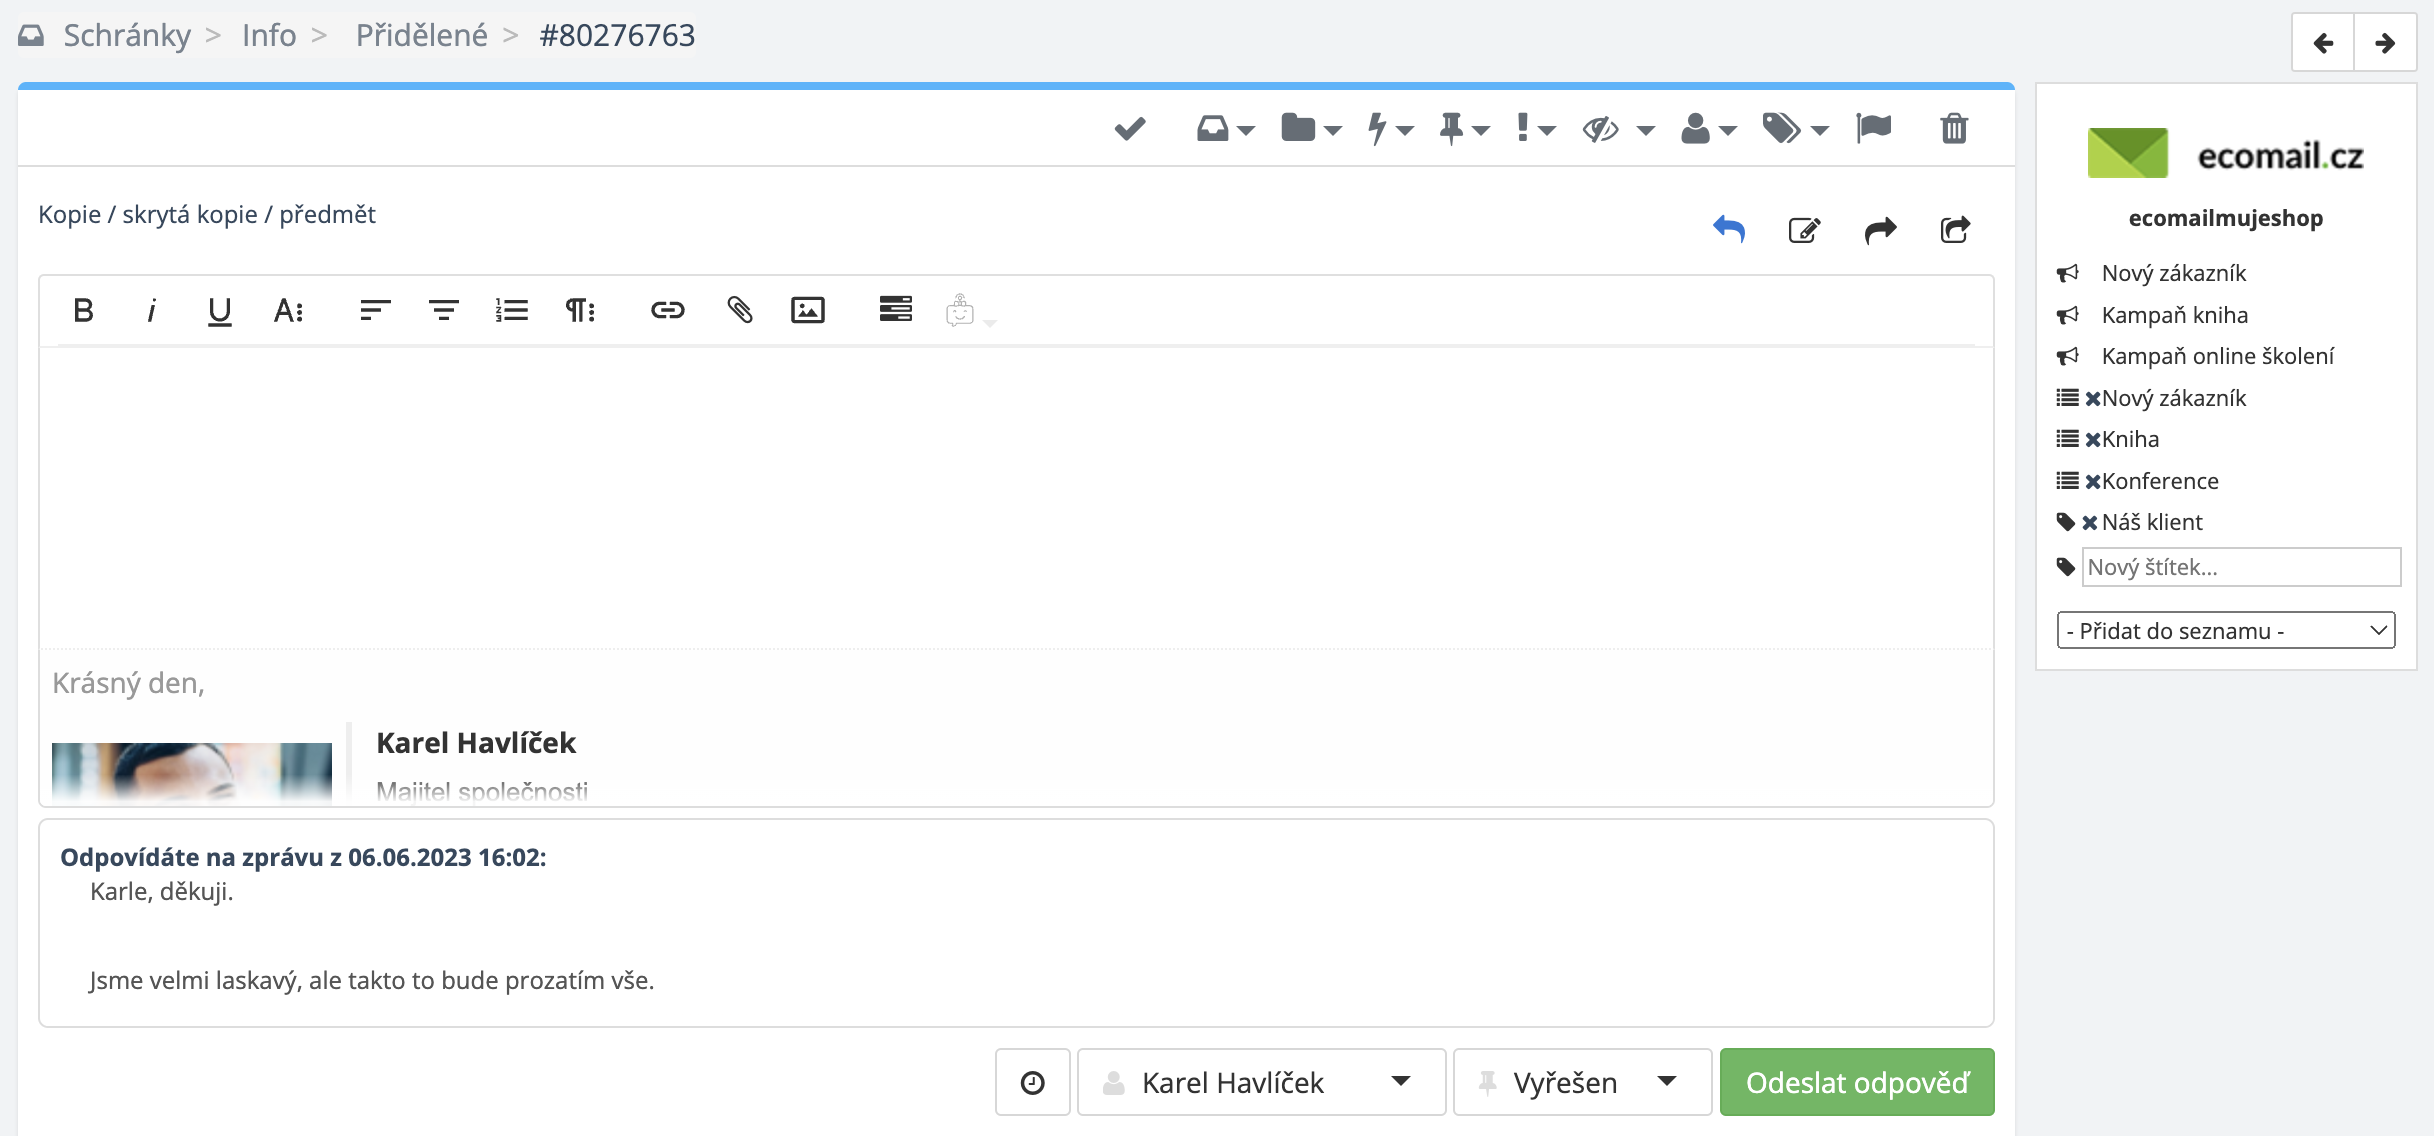This screenshot has height=1136, width=2434.
Task: Mark ticket as done with checkmark icon
Action: pos(1129,128)
